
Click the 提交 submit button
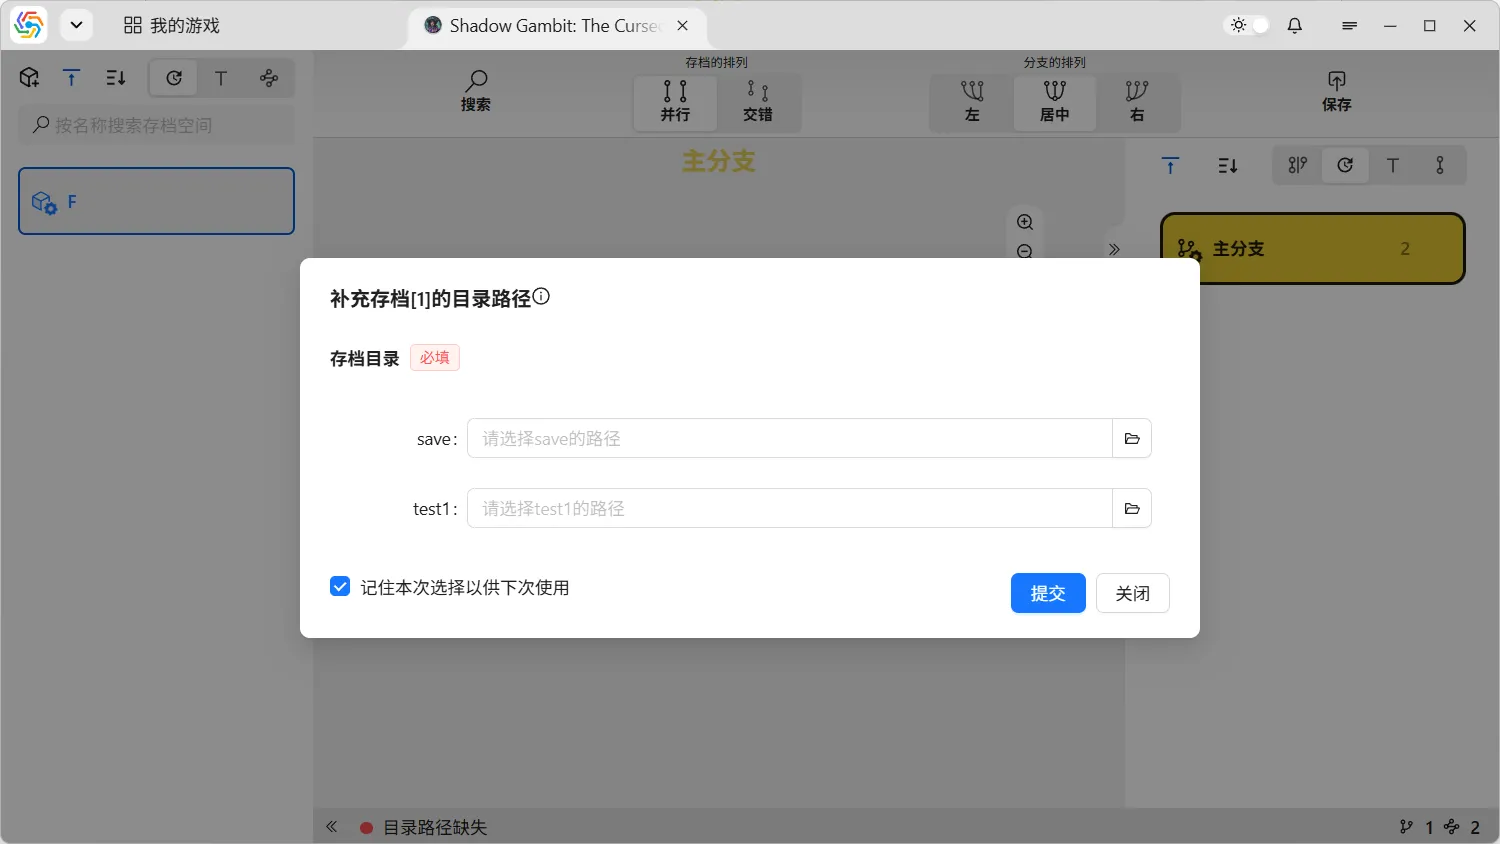[1047, 593]
